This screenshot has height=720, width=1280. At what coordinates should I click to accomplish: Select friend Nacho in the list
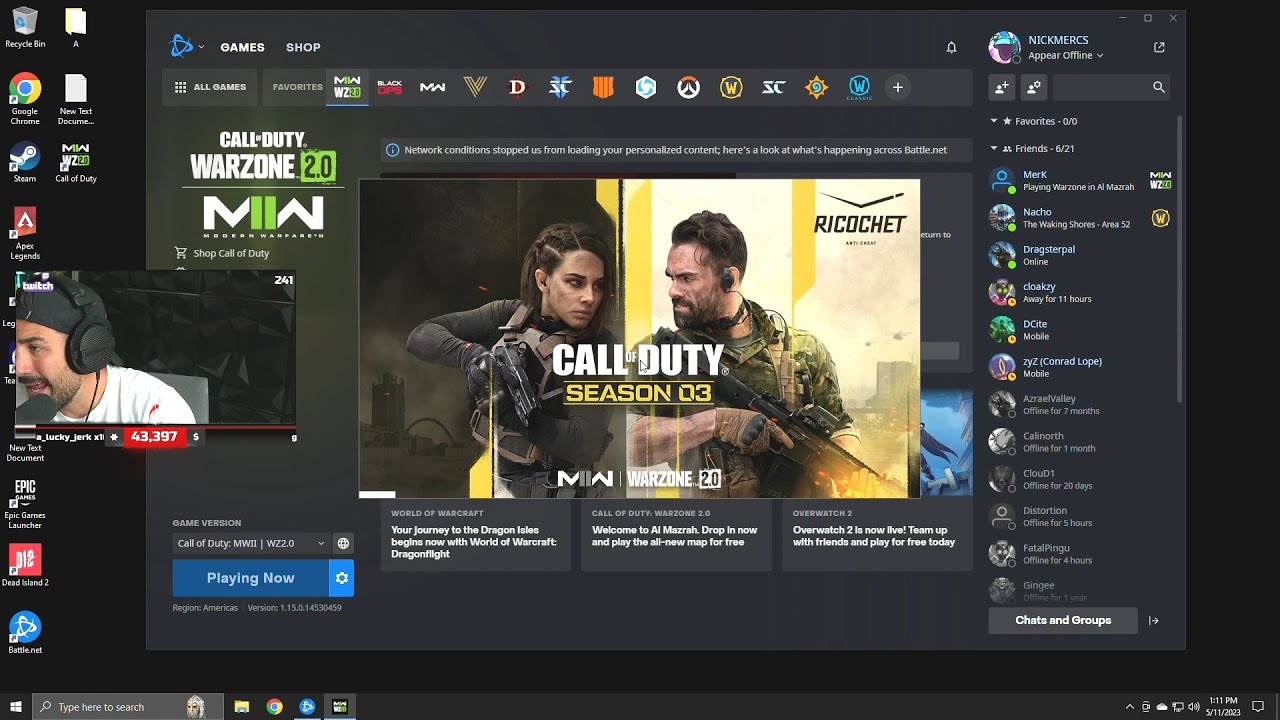point(1080,218)
